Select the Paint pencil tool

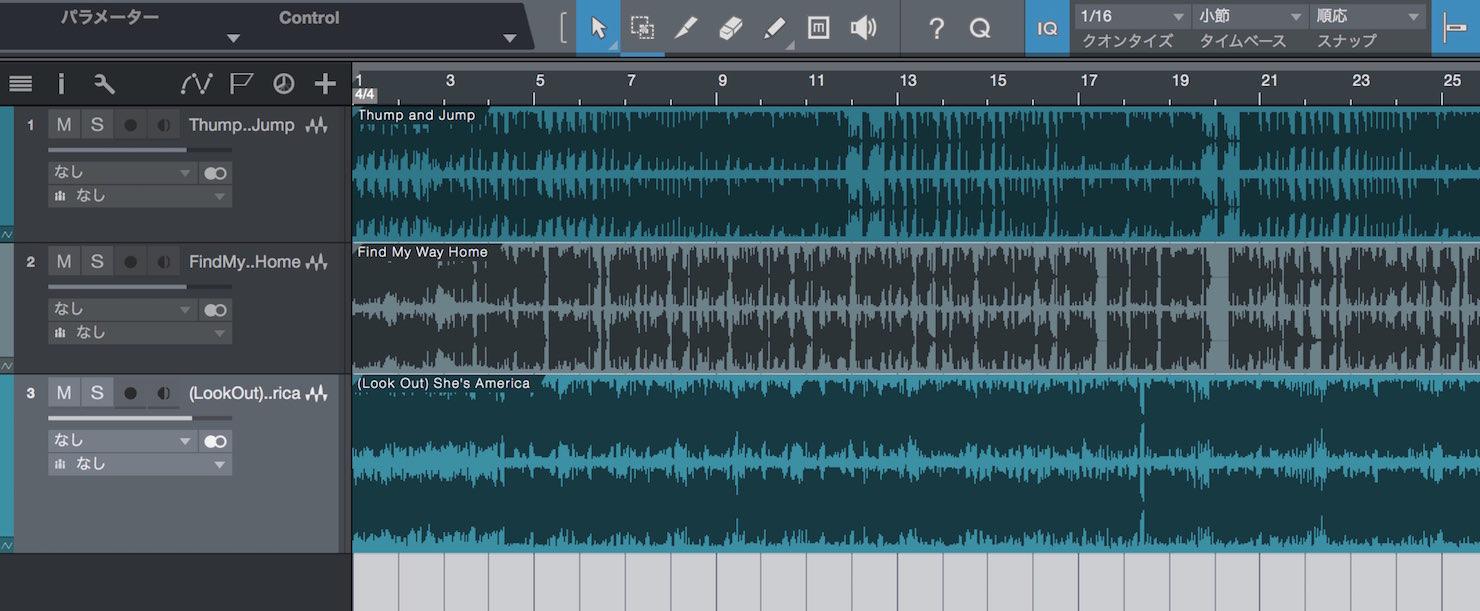pos(685,28)
